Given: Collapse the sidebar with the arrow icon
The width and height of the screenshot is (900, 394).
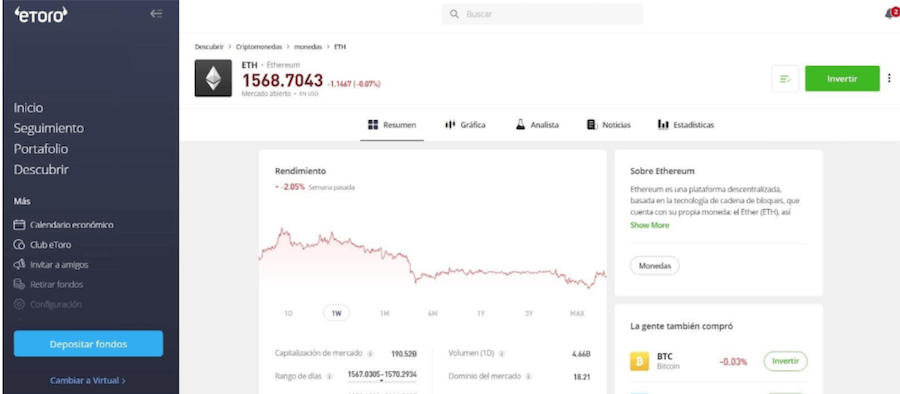Looking at the screenshot, I should (x=156, y=14).
